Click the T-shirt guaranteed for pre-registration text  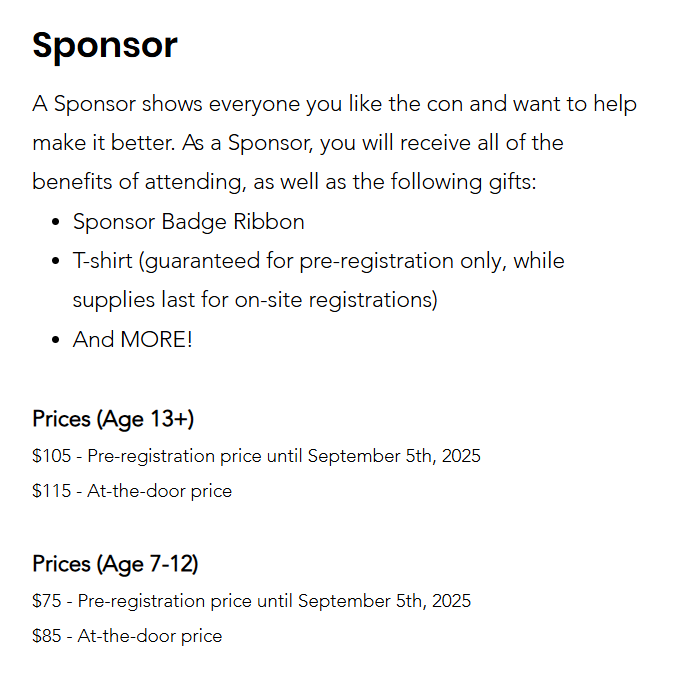318,262
